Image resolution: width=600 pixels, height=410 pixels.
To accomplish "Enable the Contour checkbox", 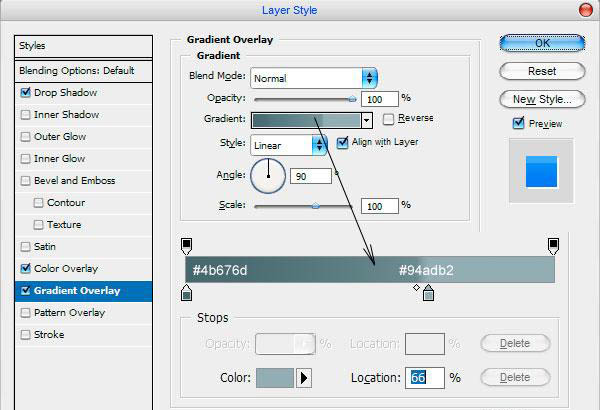I will [x=38, y=203].
